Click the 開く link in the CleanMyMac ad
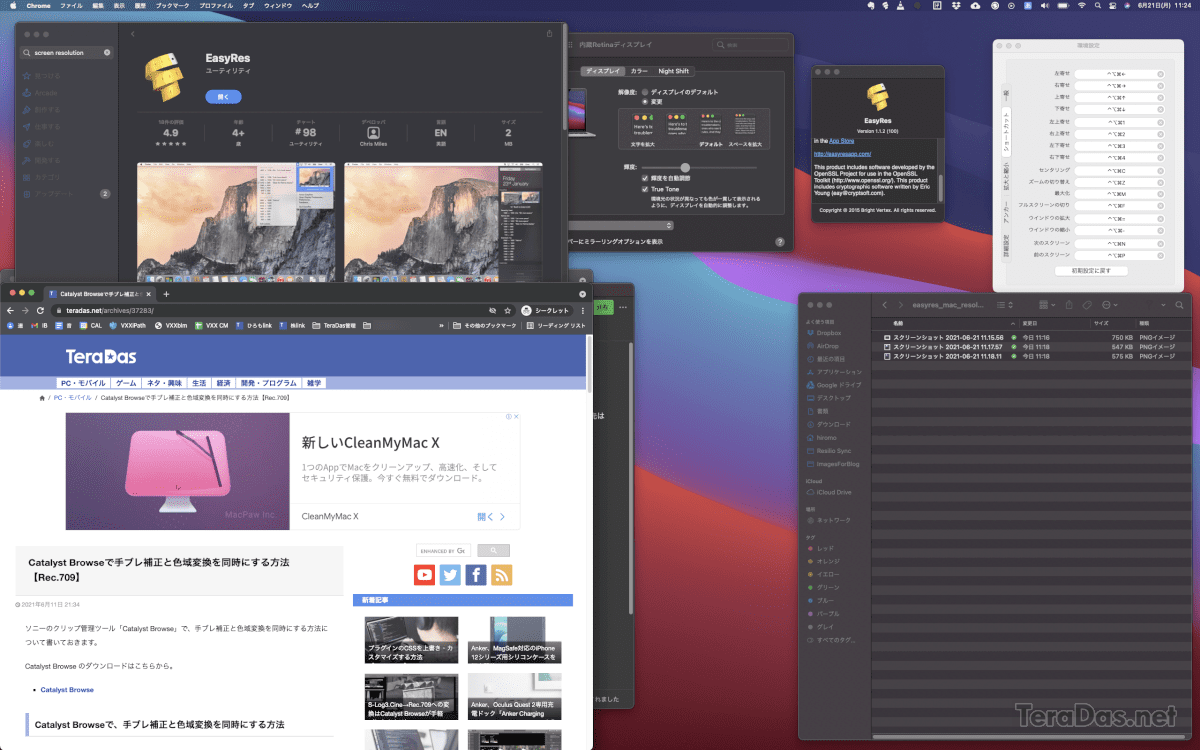Screen dimensions: 1200x750 point(491,517)
